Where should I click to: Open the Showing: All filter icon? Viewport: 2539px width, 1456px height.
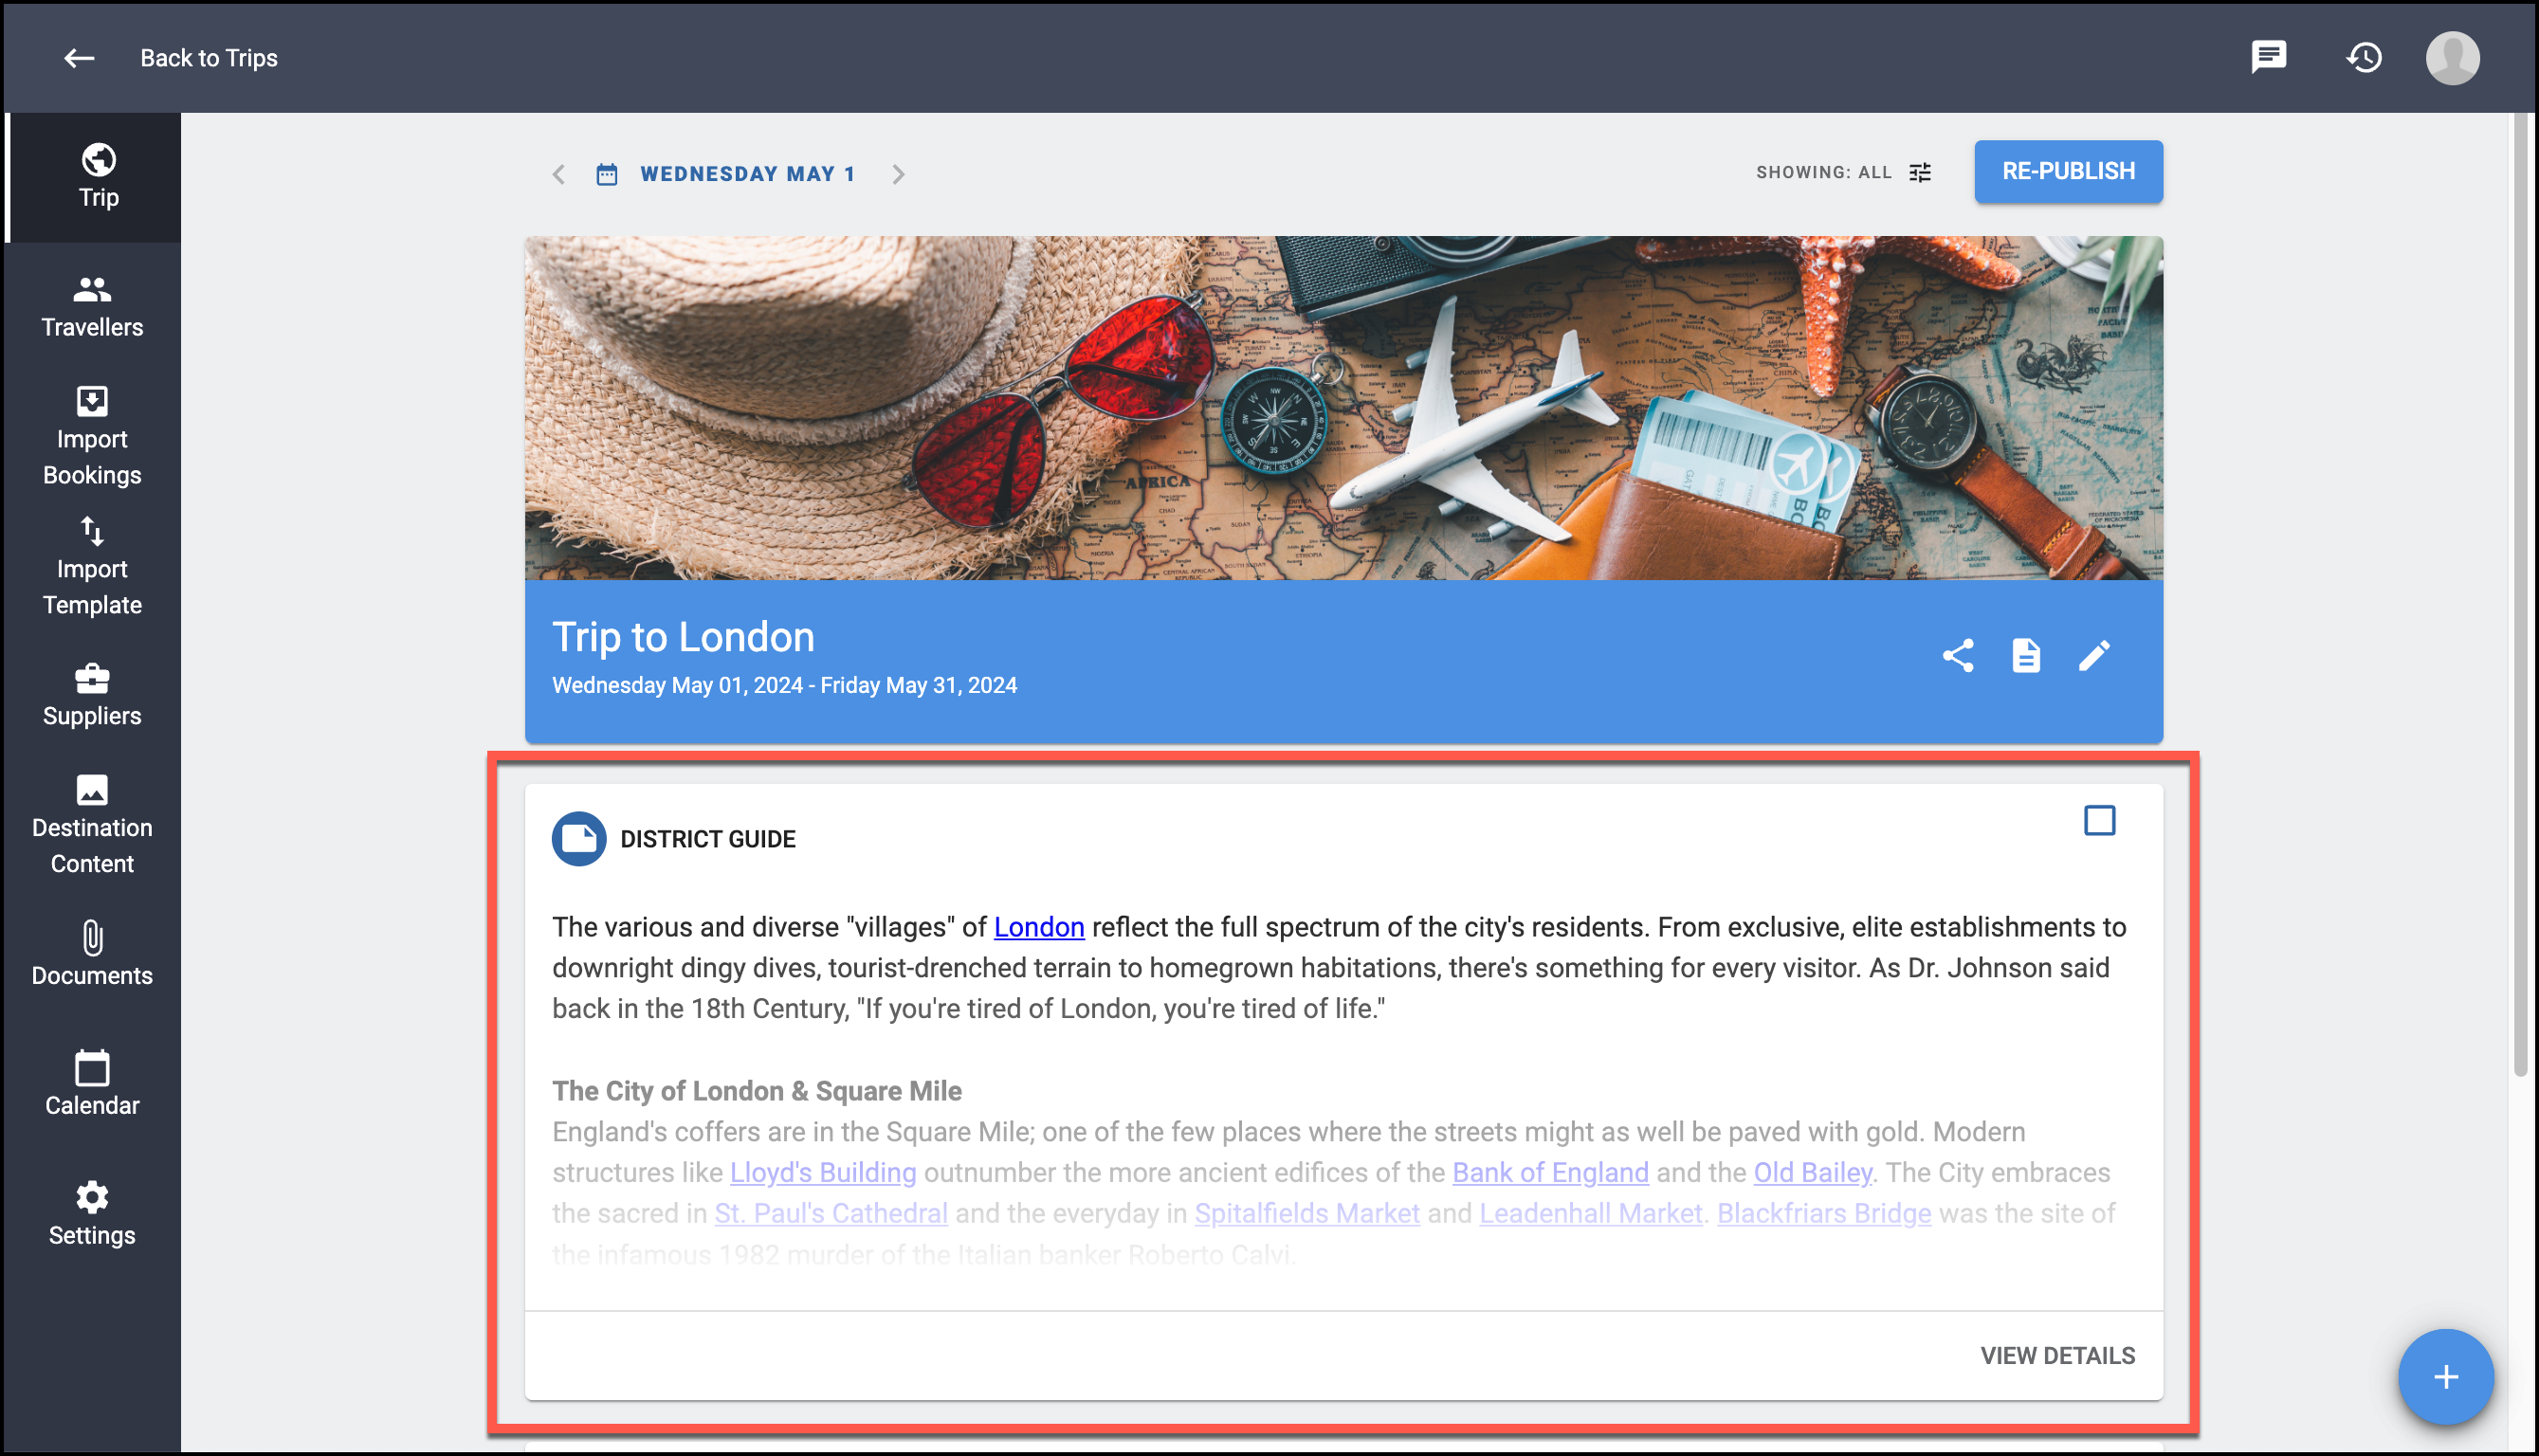(1920, 172)
